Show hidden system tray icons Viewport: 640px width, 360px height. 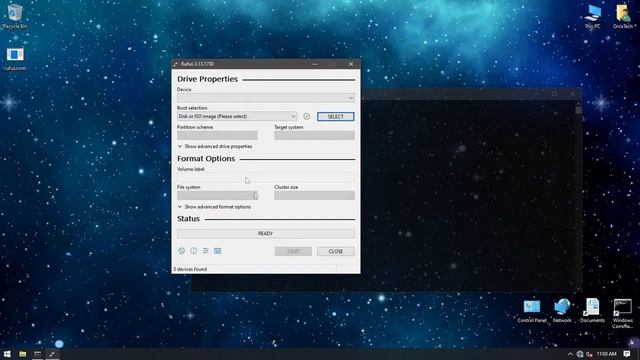(570, 354)
